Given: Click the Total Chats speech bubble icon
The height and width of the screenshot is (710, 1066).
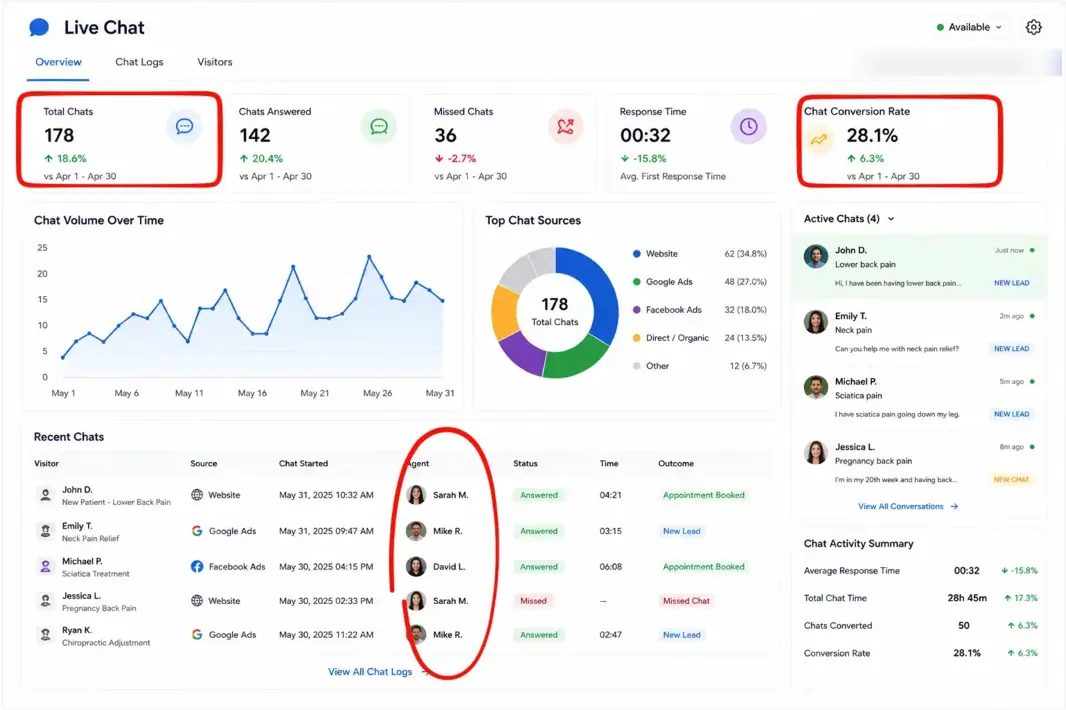Looking at the screenshot, I should [184, 126].
